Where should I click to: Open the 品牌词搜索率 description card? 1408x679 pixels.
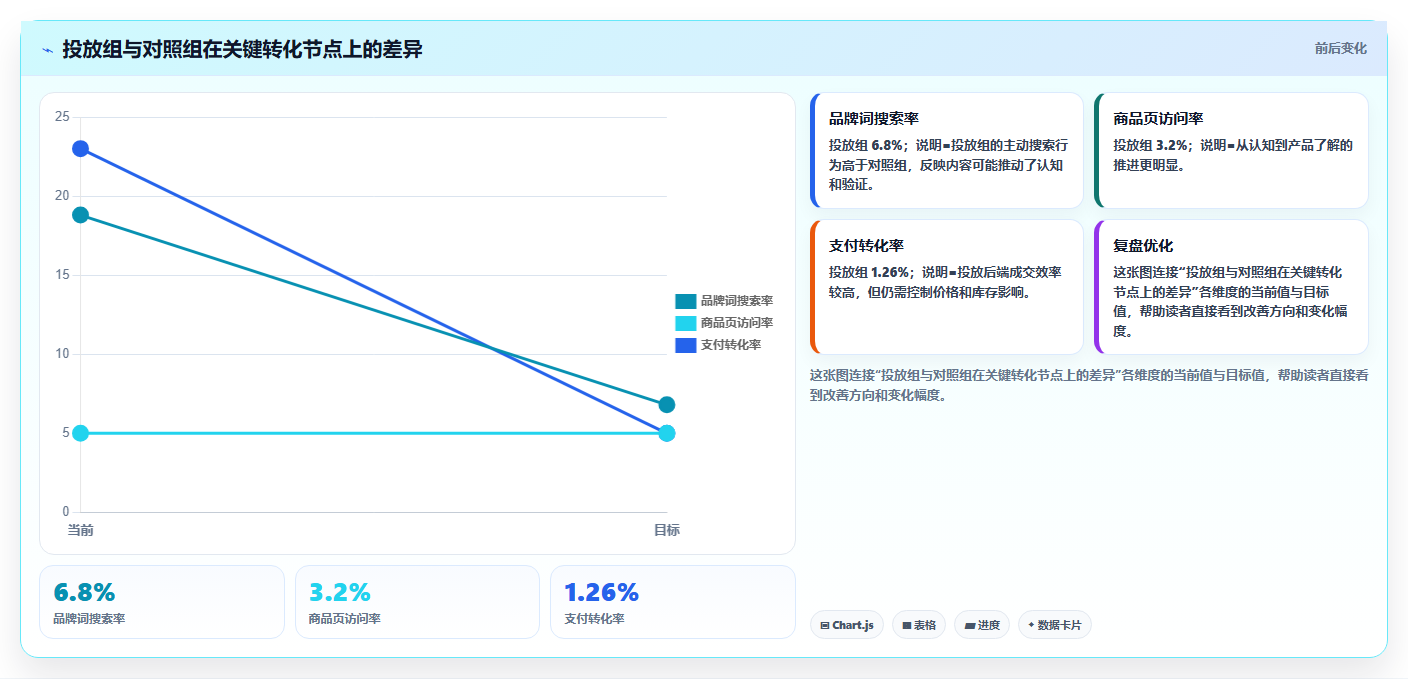[x=947, y=150]
